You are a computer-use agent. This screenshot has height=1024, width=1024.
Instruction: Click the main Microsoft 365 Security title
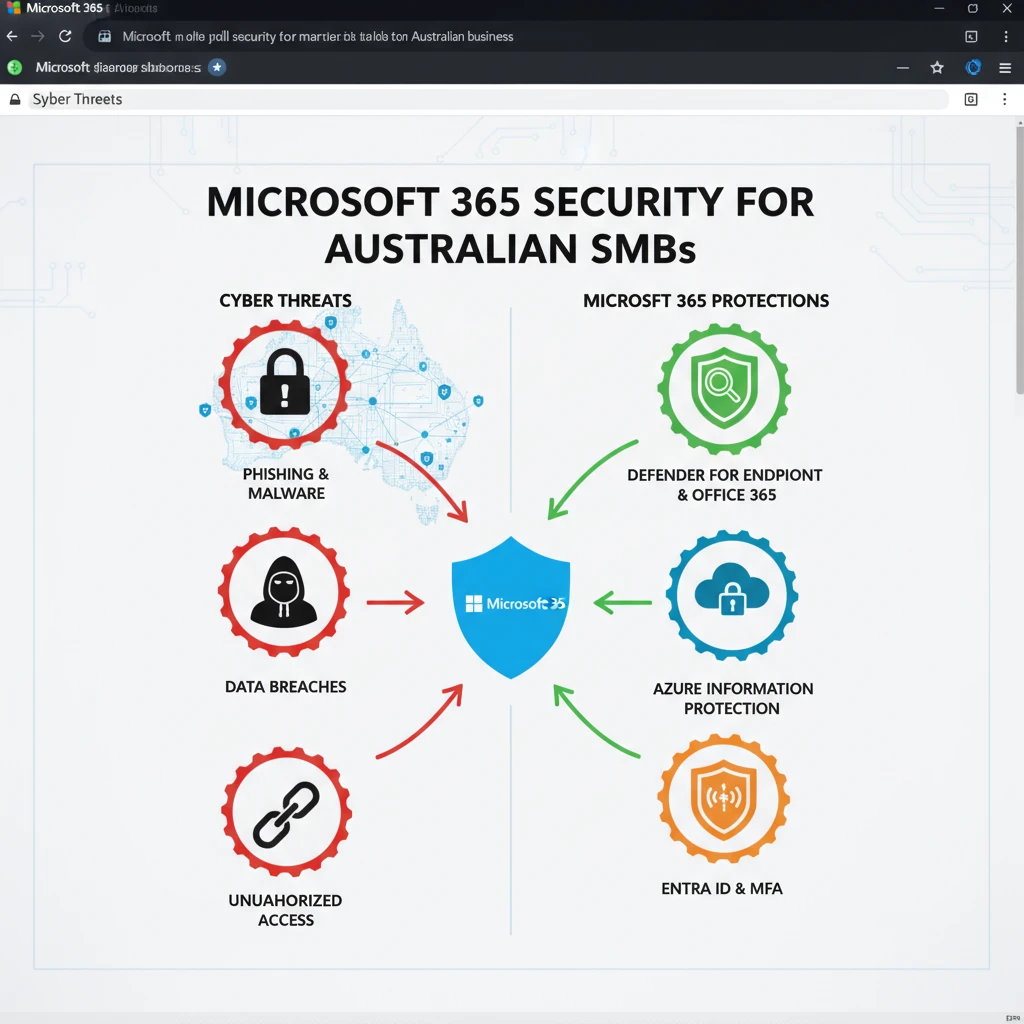click(x=511, y=225)
